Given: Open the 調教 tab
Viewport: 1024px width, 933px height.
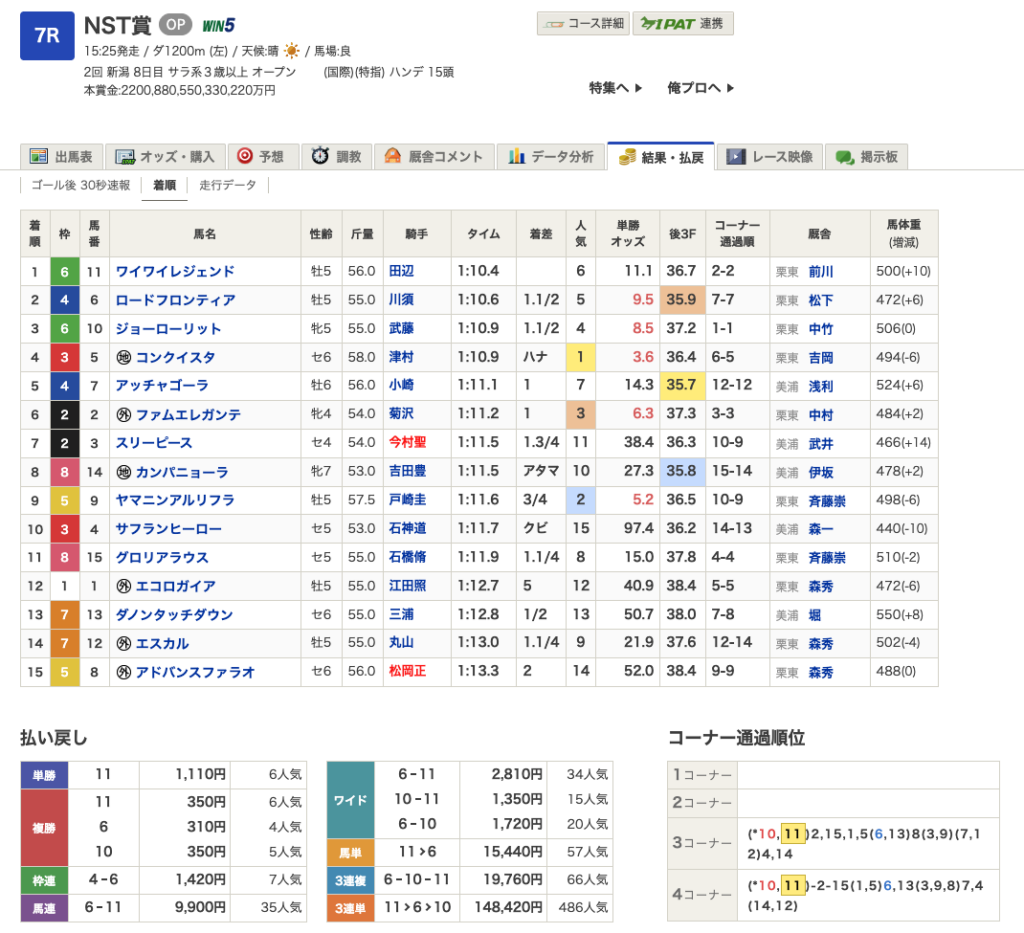Looking at the screenshot, I should click(x=336, y=157).
